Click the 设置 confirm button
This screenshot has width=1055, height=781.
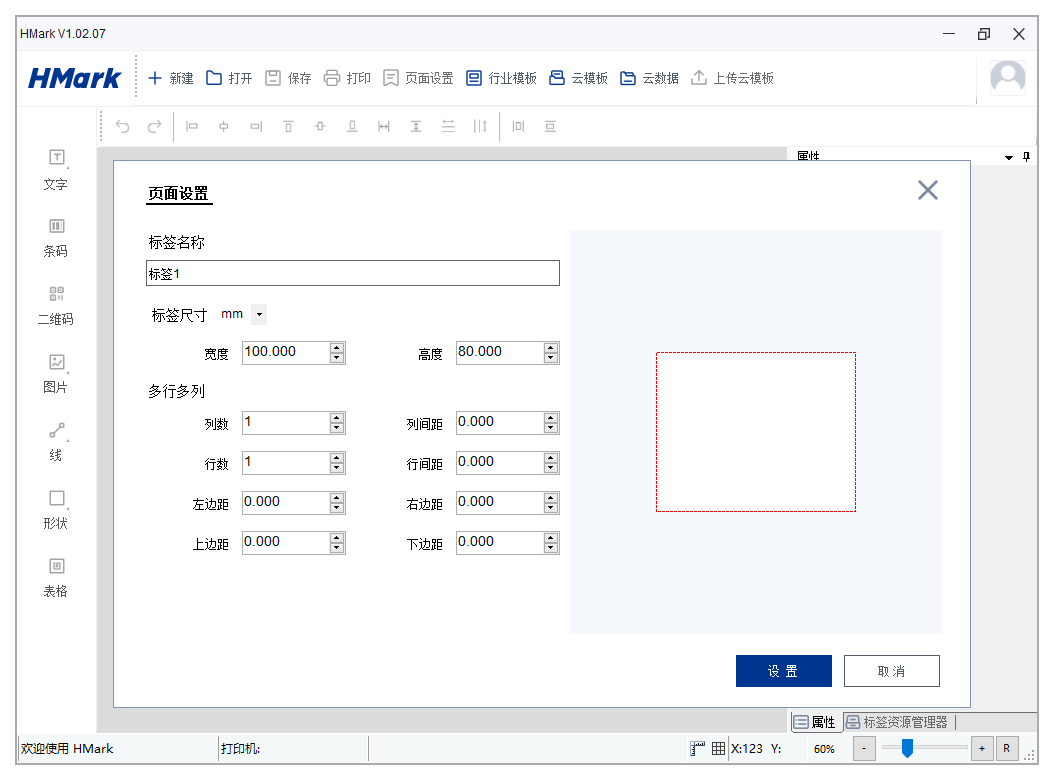[783, 671]
